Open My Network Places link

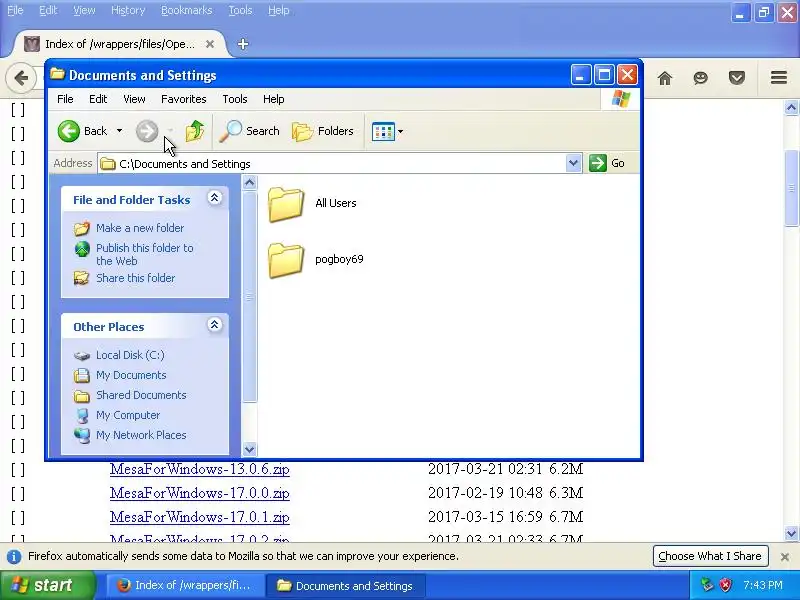click(x=141, y=435)
